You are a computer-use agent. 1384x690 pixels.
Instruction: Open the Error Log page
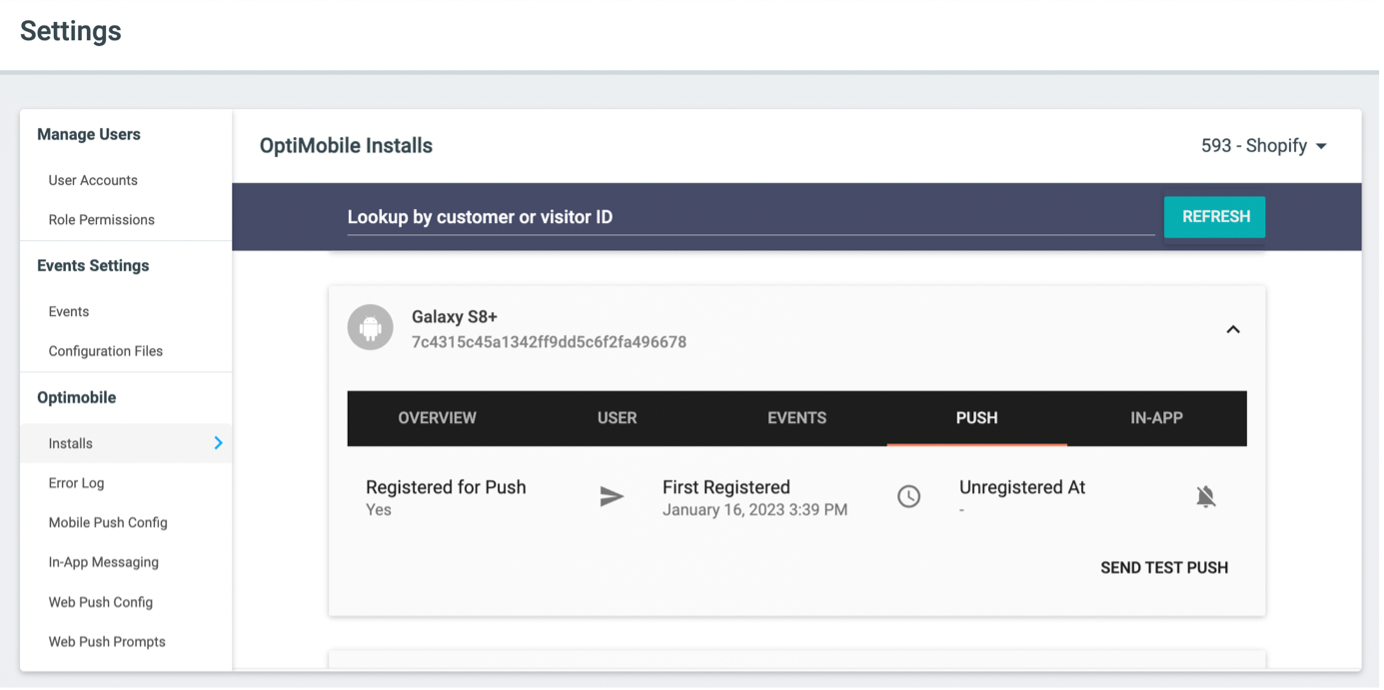coord(76,483)
